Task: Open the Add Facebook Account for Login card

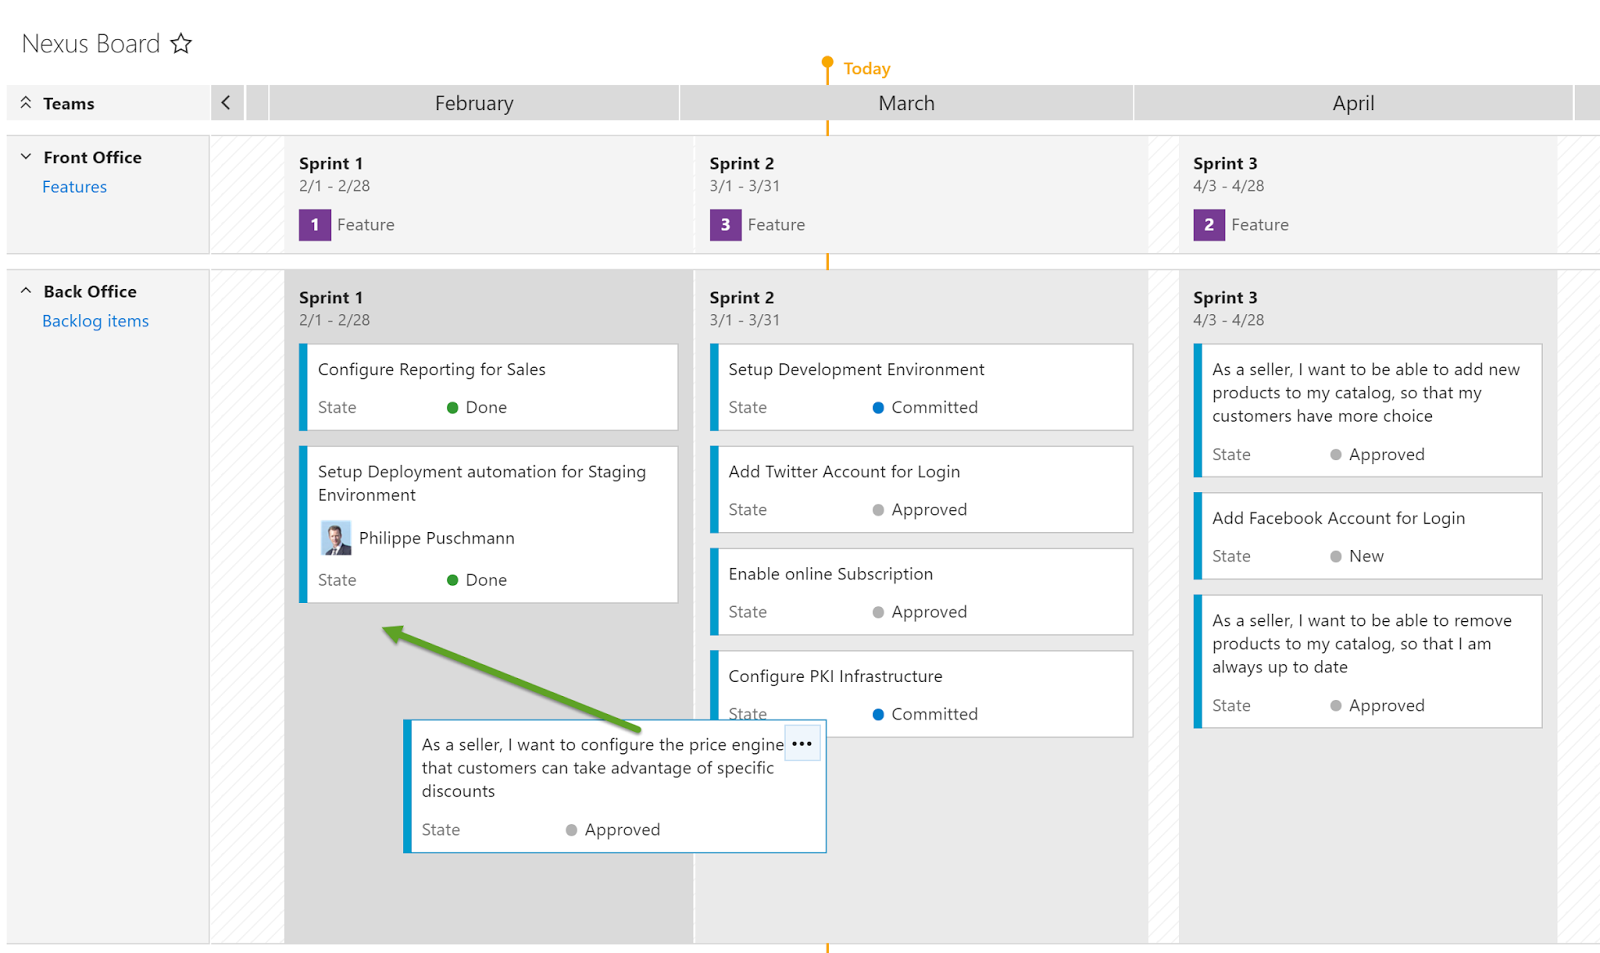Action: point(1368,535)
